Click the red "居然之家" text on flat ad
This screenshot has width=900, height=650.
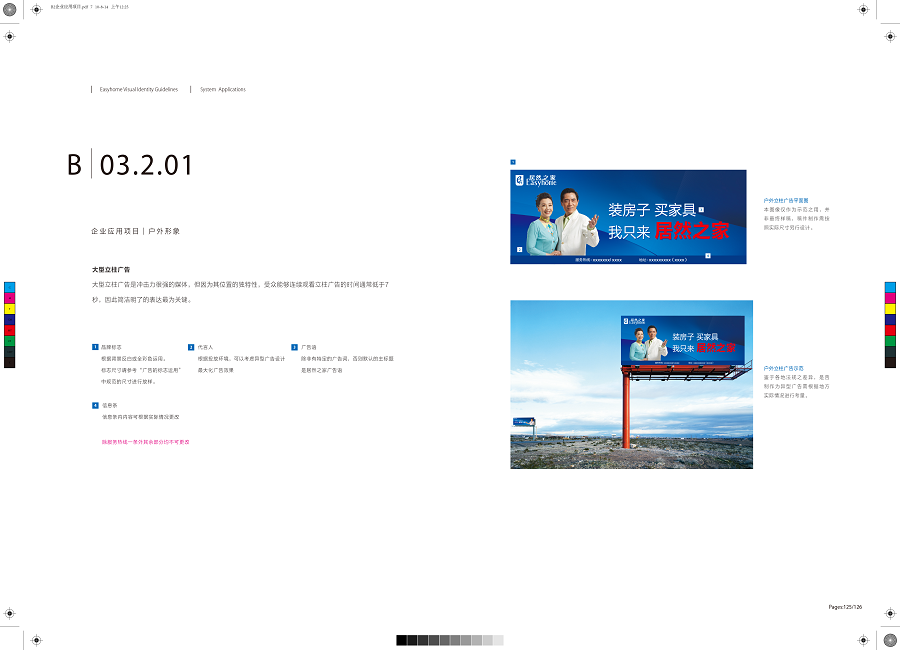click(x=692, y=231)
